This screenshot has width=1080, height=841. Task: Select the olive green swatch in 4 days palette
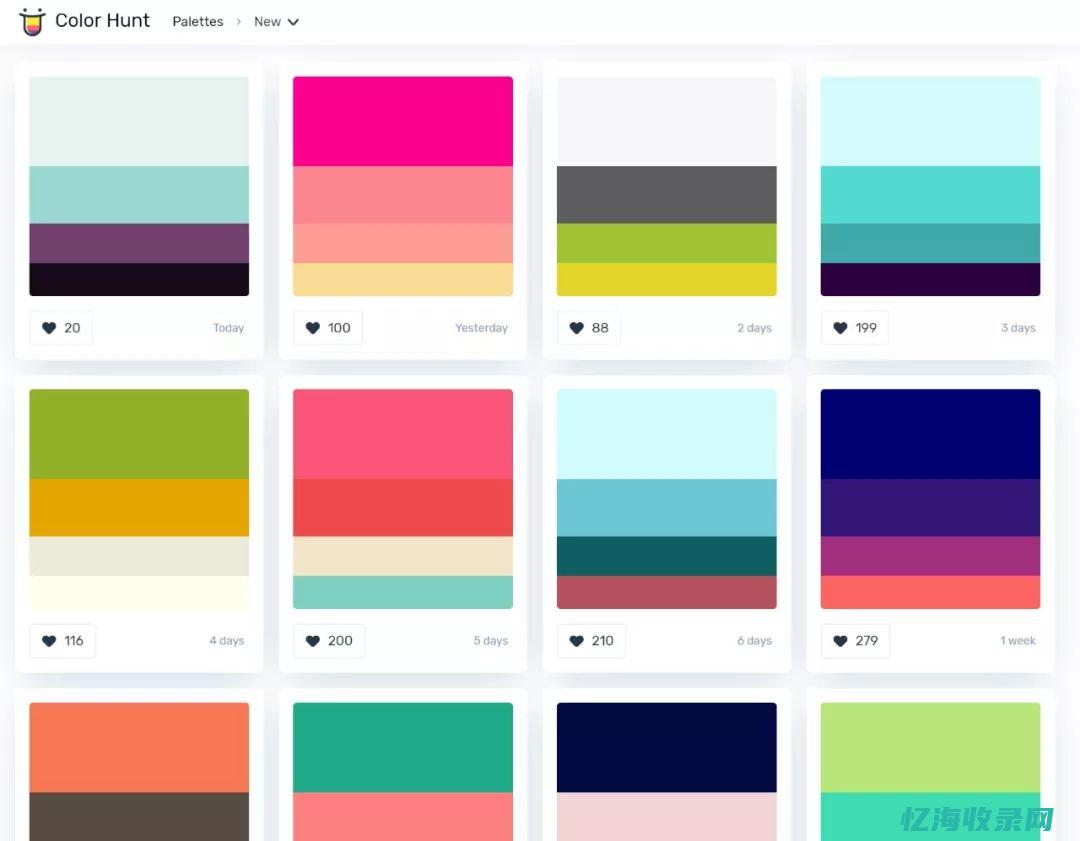(139, 434)
